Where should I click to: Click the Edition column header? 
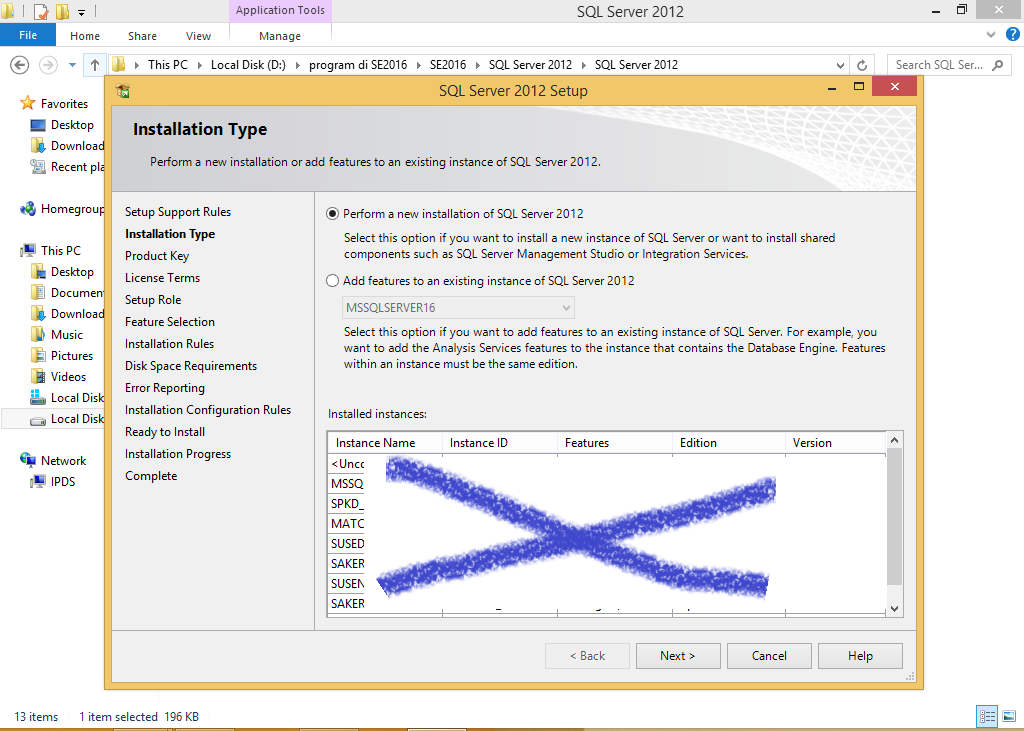coord(728,442)
